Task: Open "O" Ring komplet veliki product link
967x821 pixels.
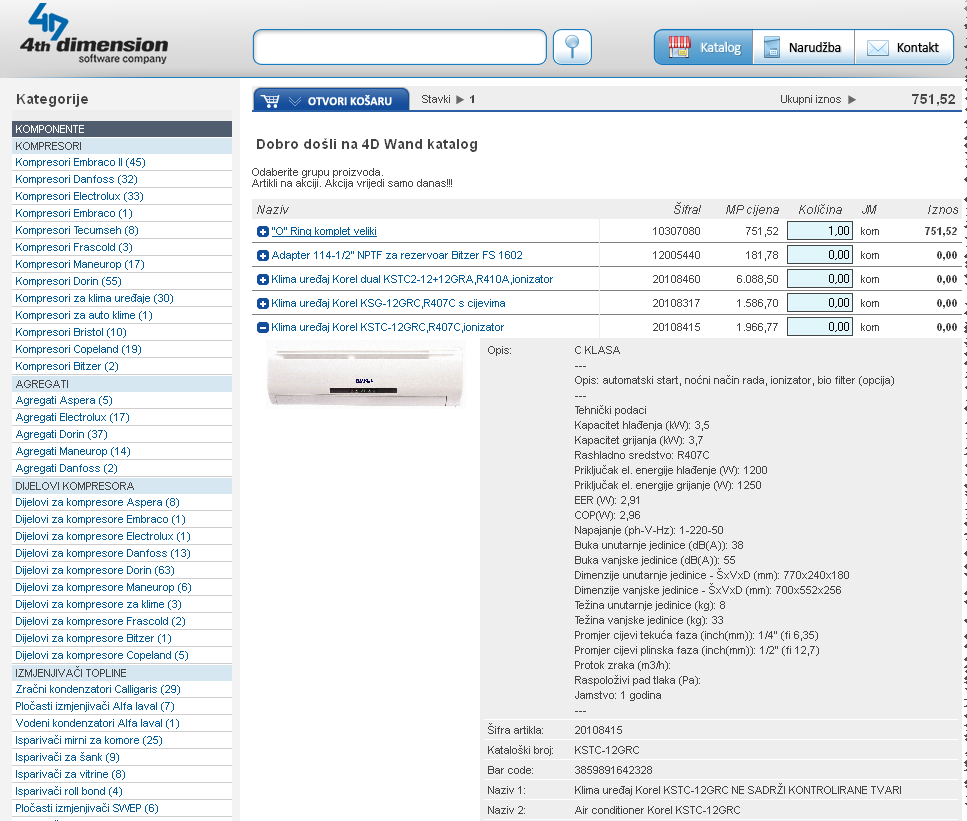Action: point(324,231)
